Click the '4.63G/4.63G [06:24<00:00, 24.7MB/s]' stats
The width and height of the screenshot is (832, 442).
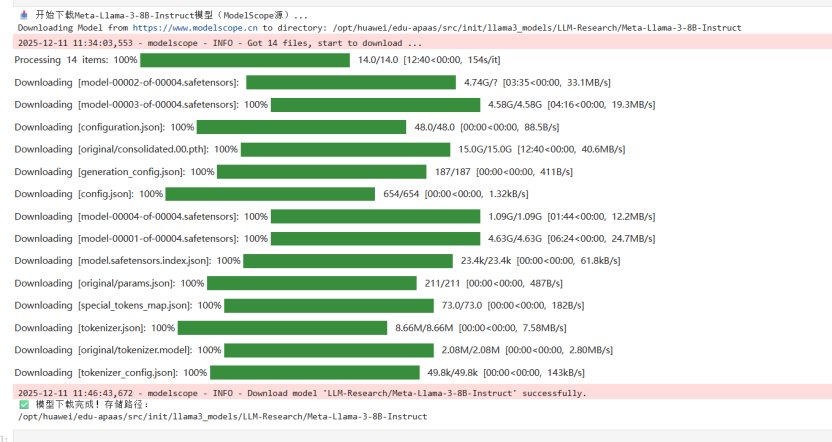point(572,239)
